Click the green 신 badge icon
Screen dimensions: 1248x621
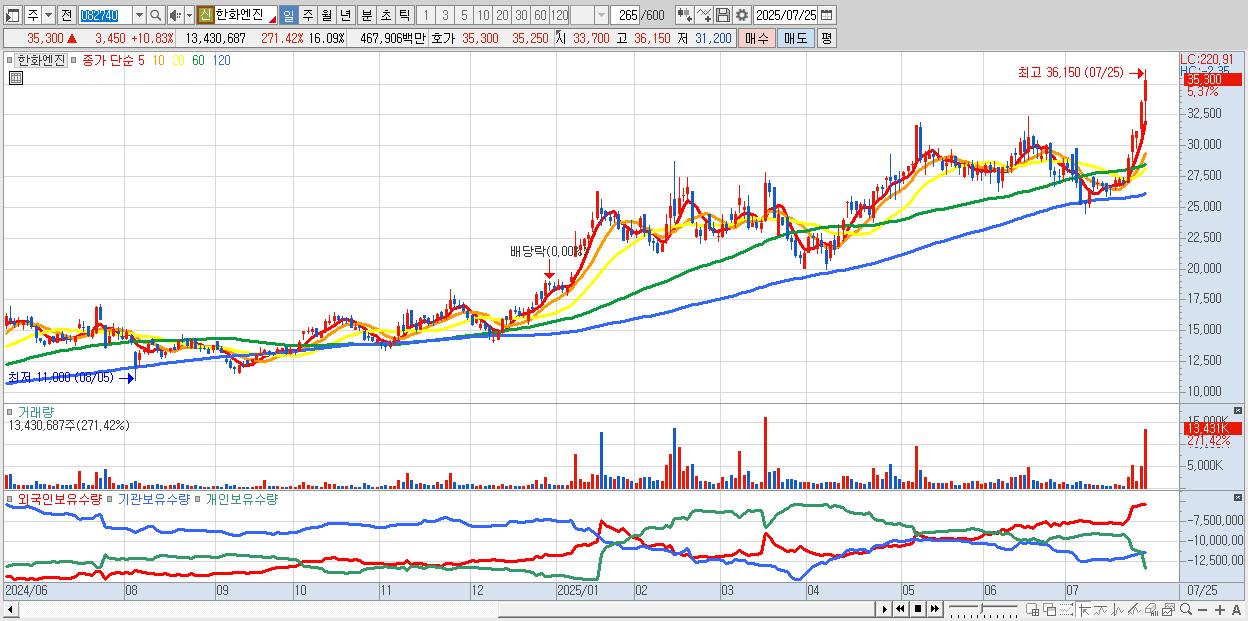[205, 16]
